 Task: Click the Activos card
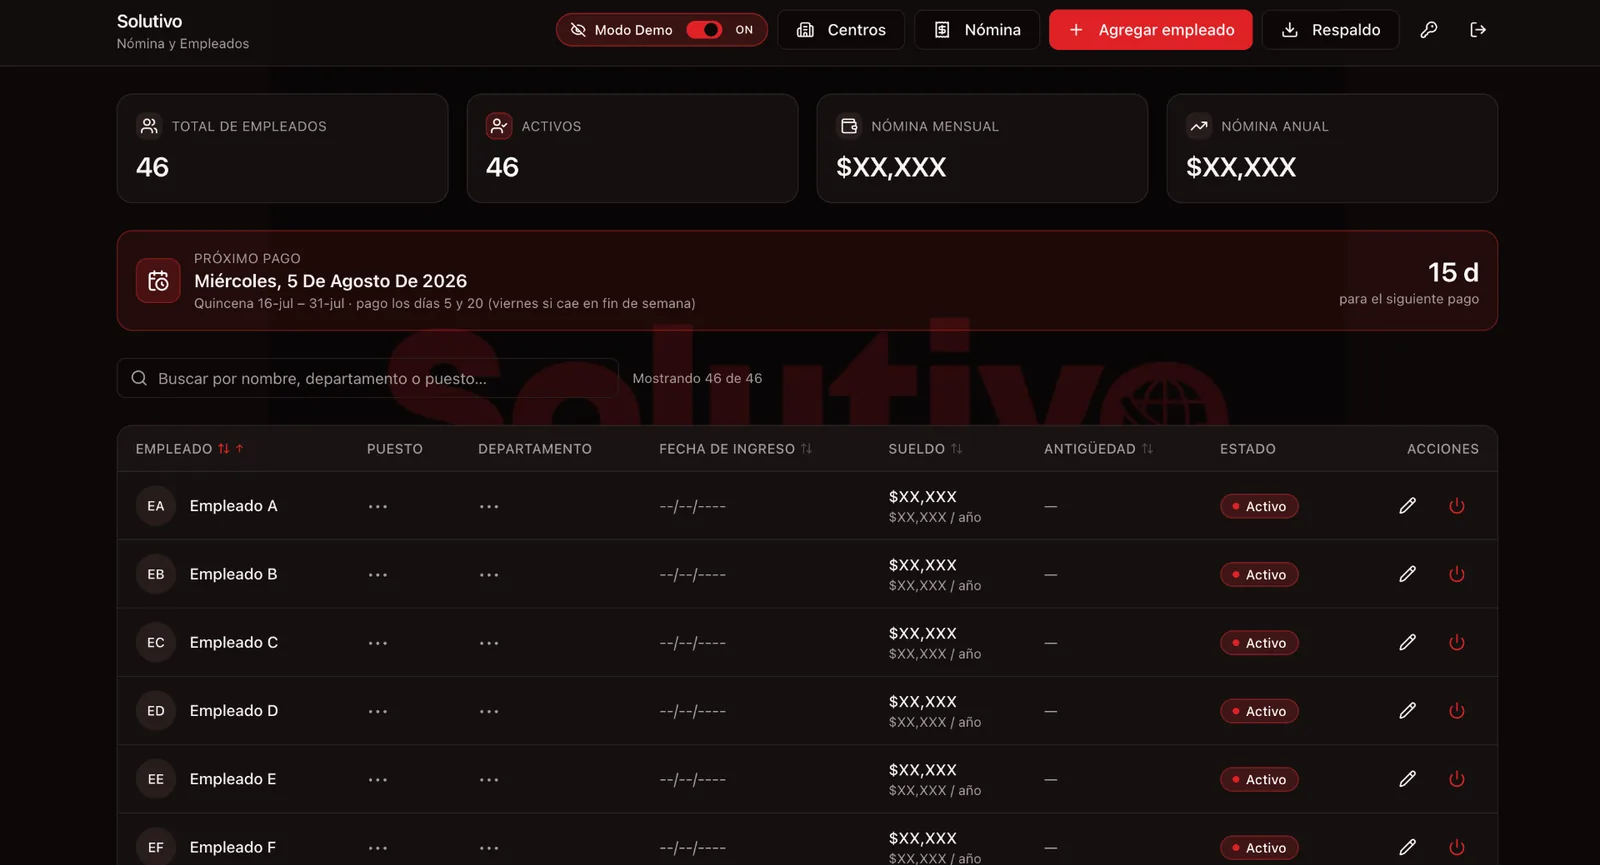(632, 148)
